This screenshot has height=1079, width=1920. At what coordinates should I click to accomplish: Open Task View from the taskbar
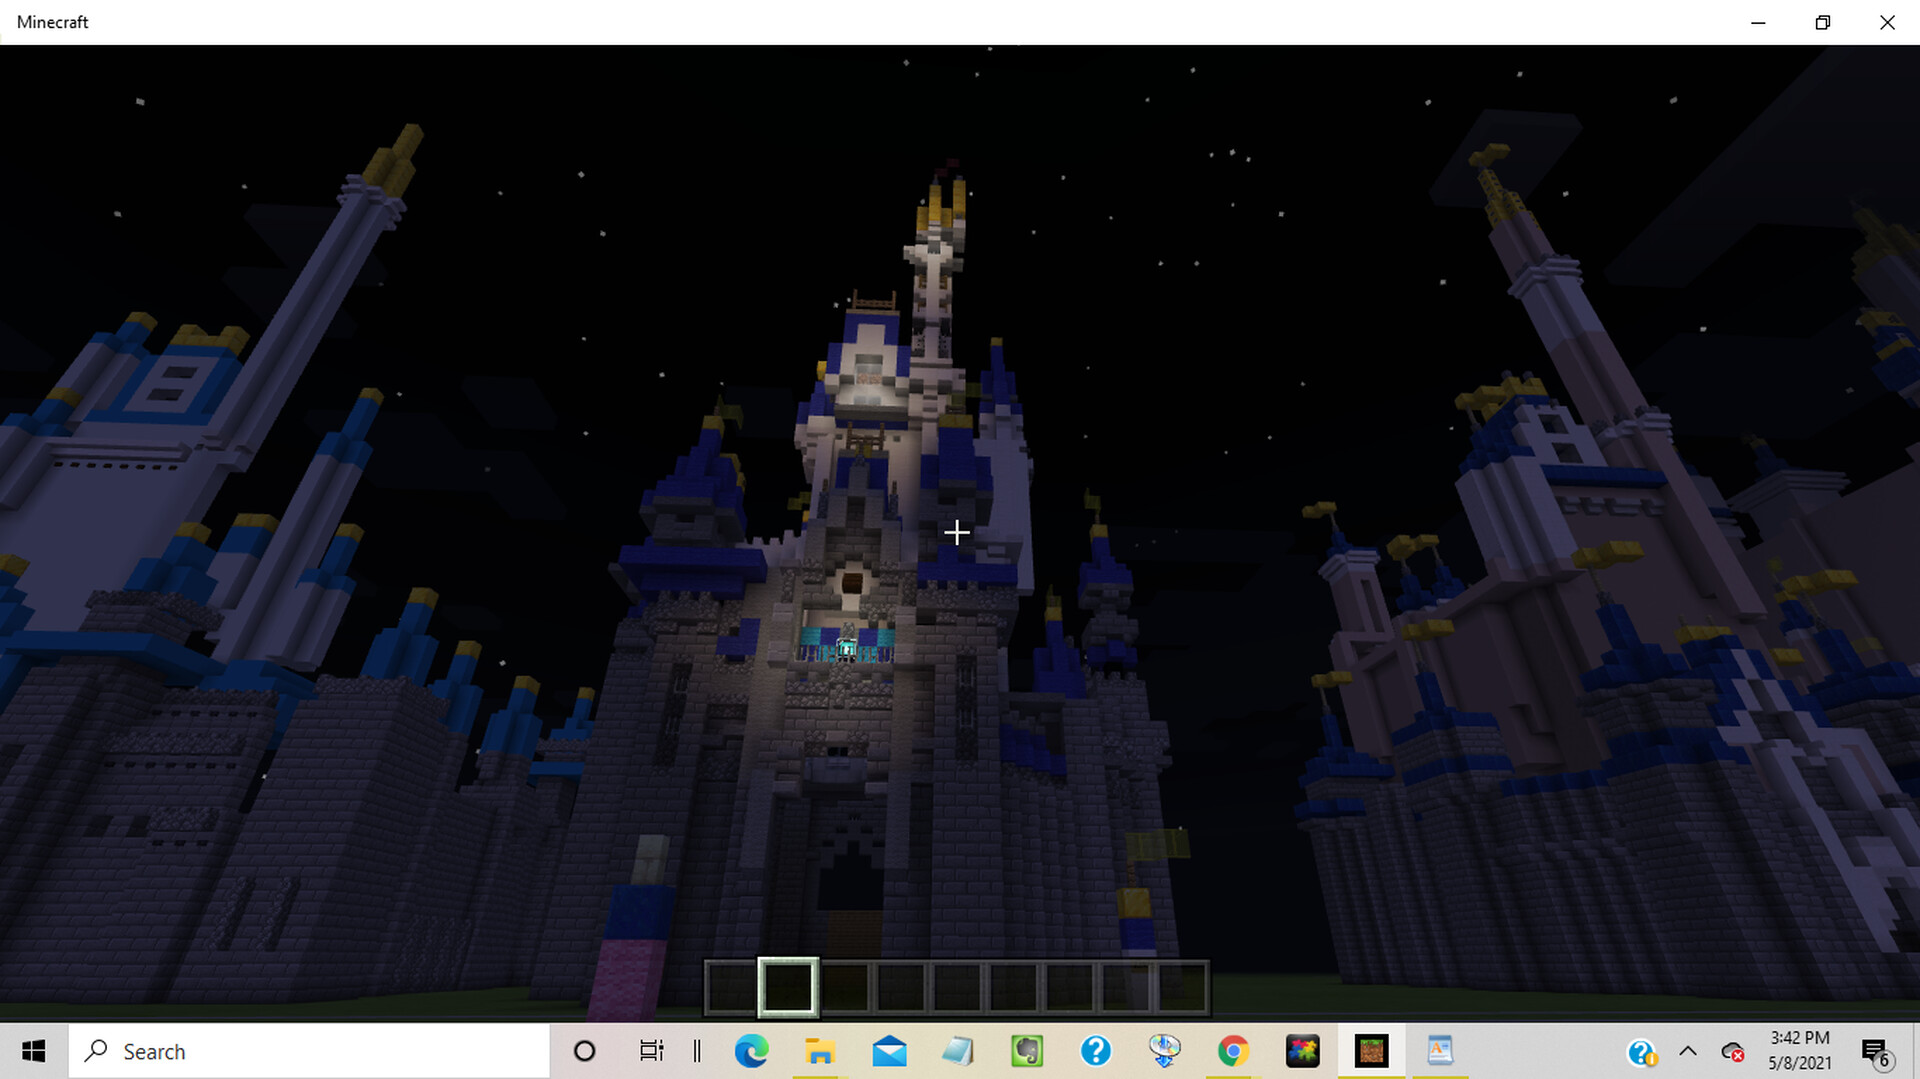(650, 1051)
